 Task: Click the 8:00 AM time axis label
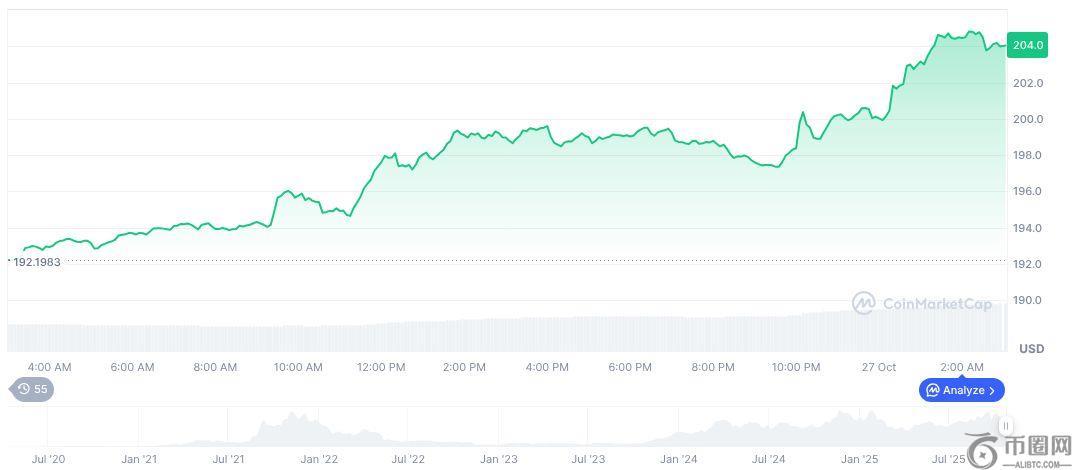(x=215, y=367)
